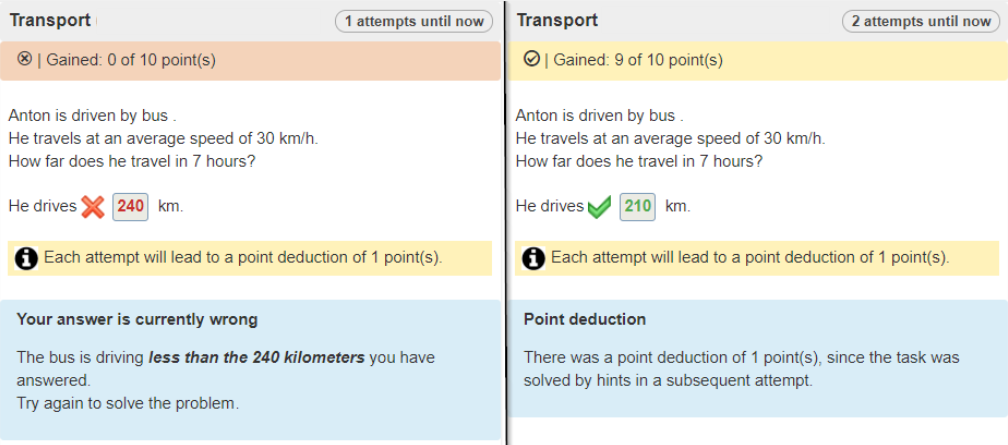This screenshot has width=1008, height=445.
Task: Click the '2 attempts until now' badge
Action: [921, 21]
